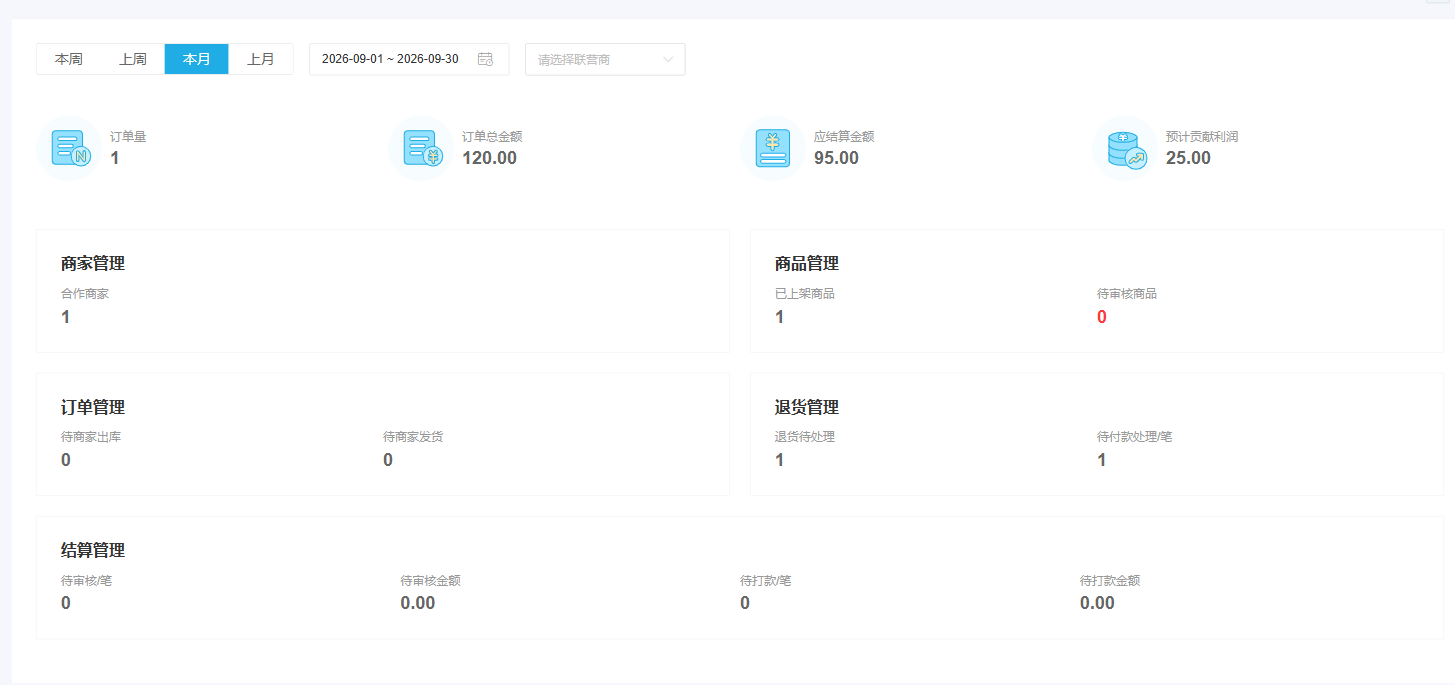Viewport: 1455px width, 685px height.
Task: Click the 订单管理 heading
Action: tap(93, 407)
